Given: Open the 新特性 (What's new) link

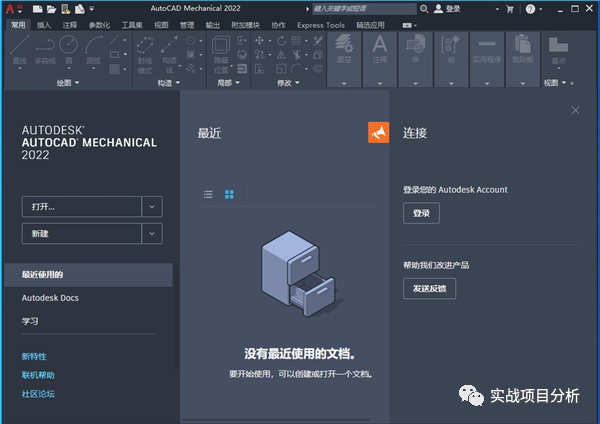Looking at the screenshot, I should pyautogui.click(x=34, y=356).
